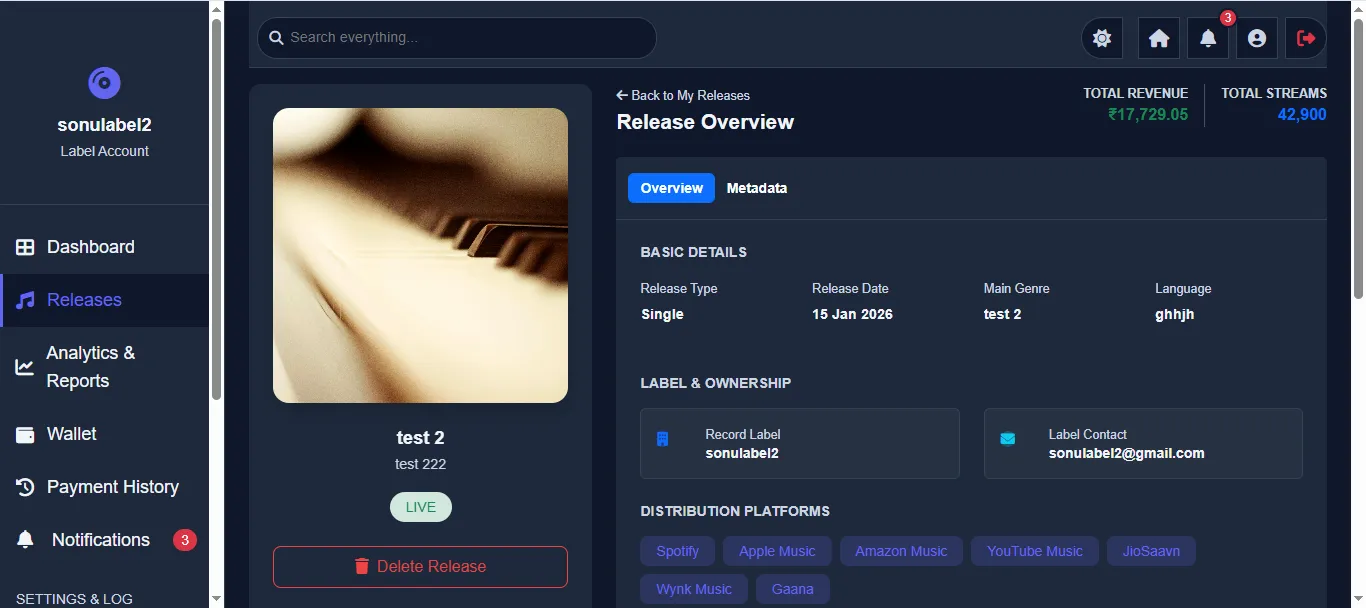The height and width of the screenshot is (608, 1366).
Task: Click the release date 15 Jan 2026
Action: pyautogui.click(x=852, y=314)
